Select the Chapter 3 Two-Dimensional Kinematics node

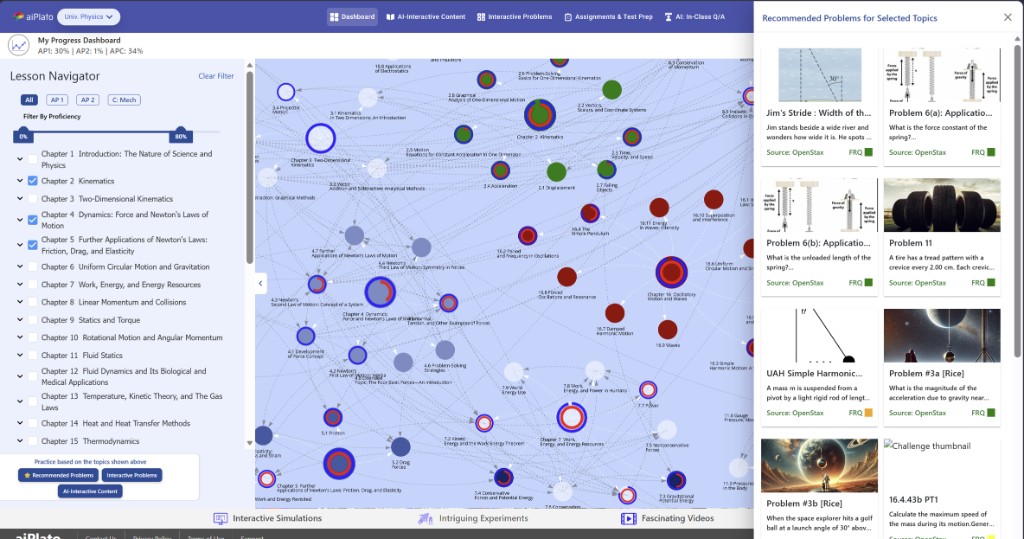point(321,138)
